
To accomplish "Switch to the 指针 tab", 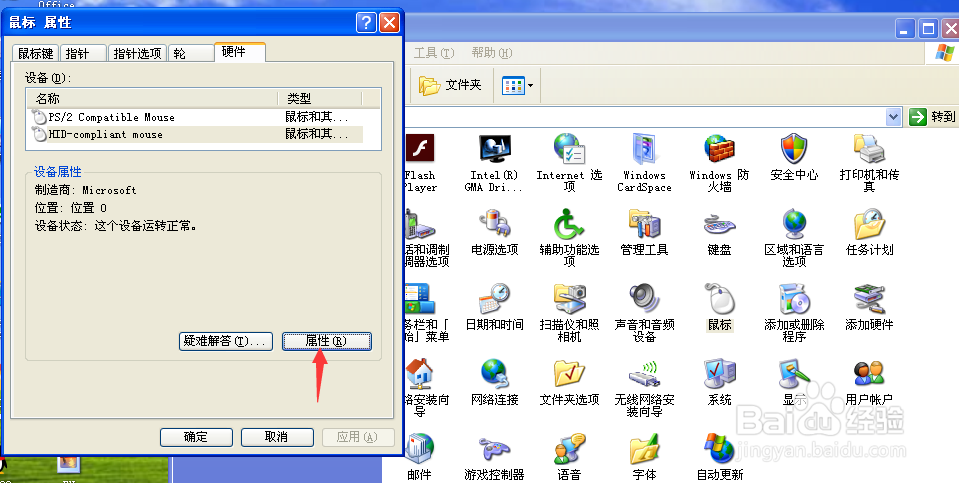I will point(83,53).
